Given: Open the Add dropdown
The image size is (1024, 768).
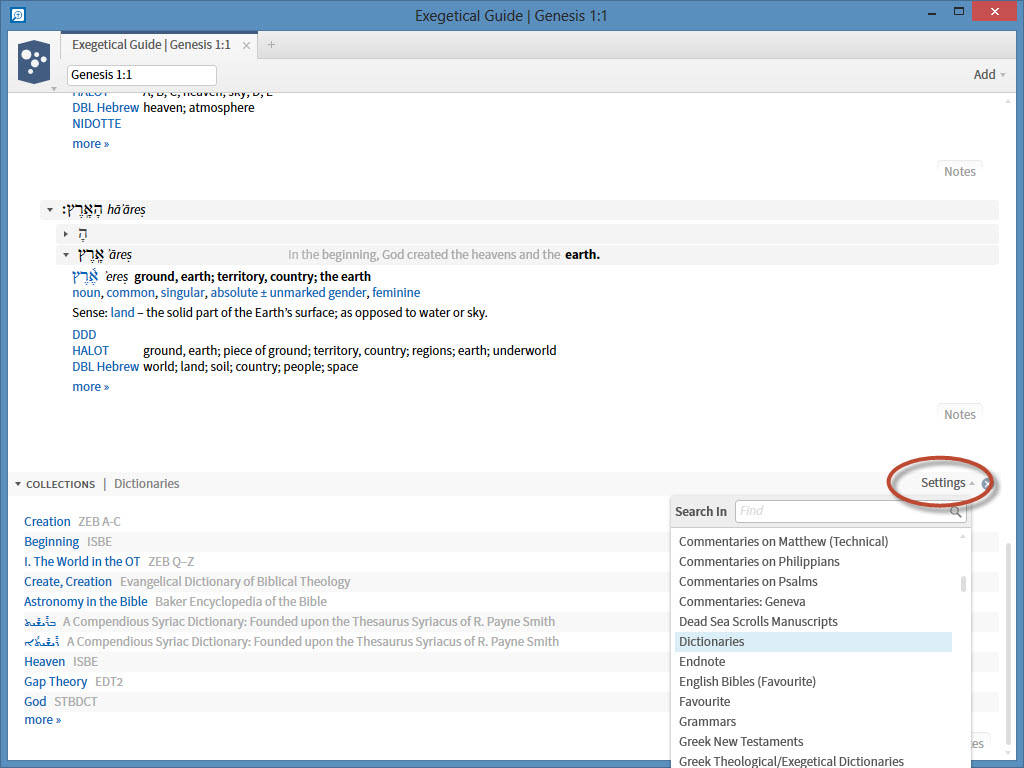Looking at the screenshot, I should click(x=989, y=74).
